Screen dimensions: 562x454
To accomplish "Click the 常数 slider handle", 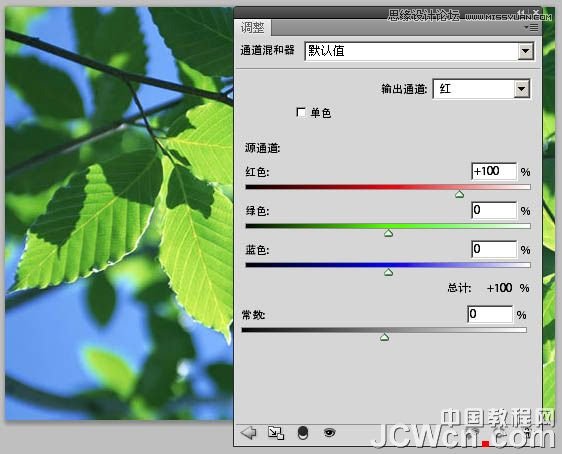I will coord(385,337).
